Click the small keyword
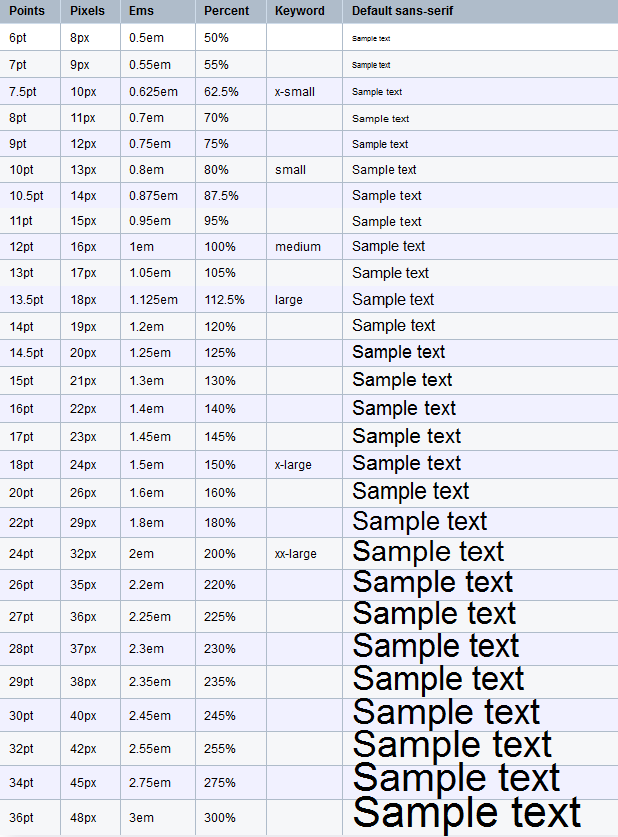Screen dimensions: 618x837 pos(290,170)
